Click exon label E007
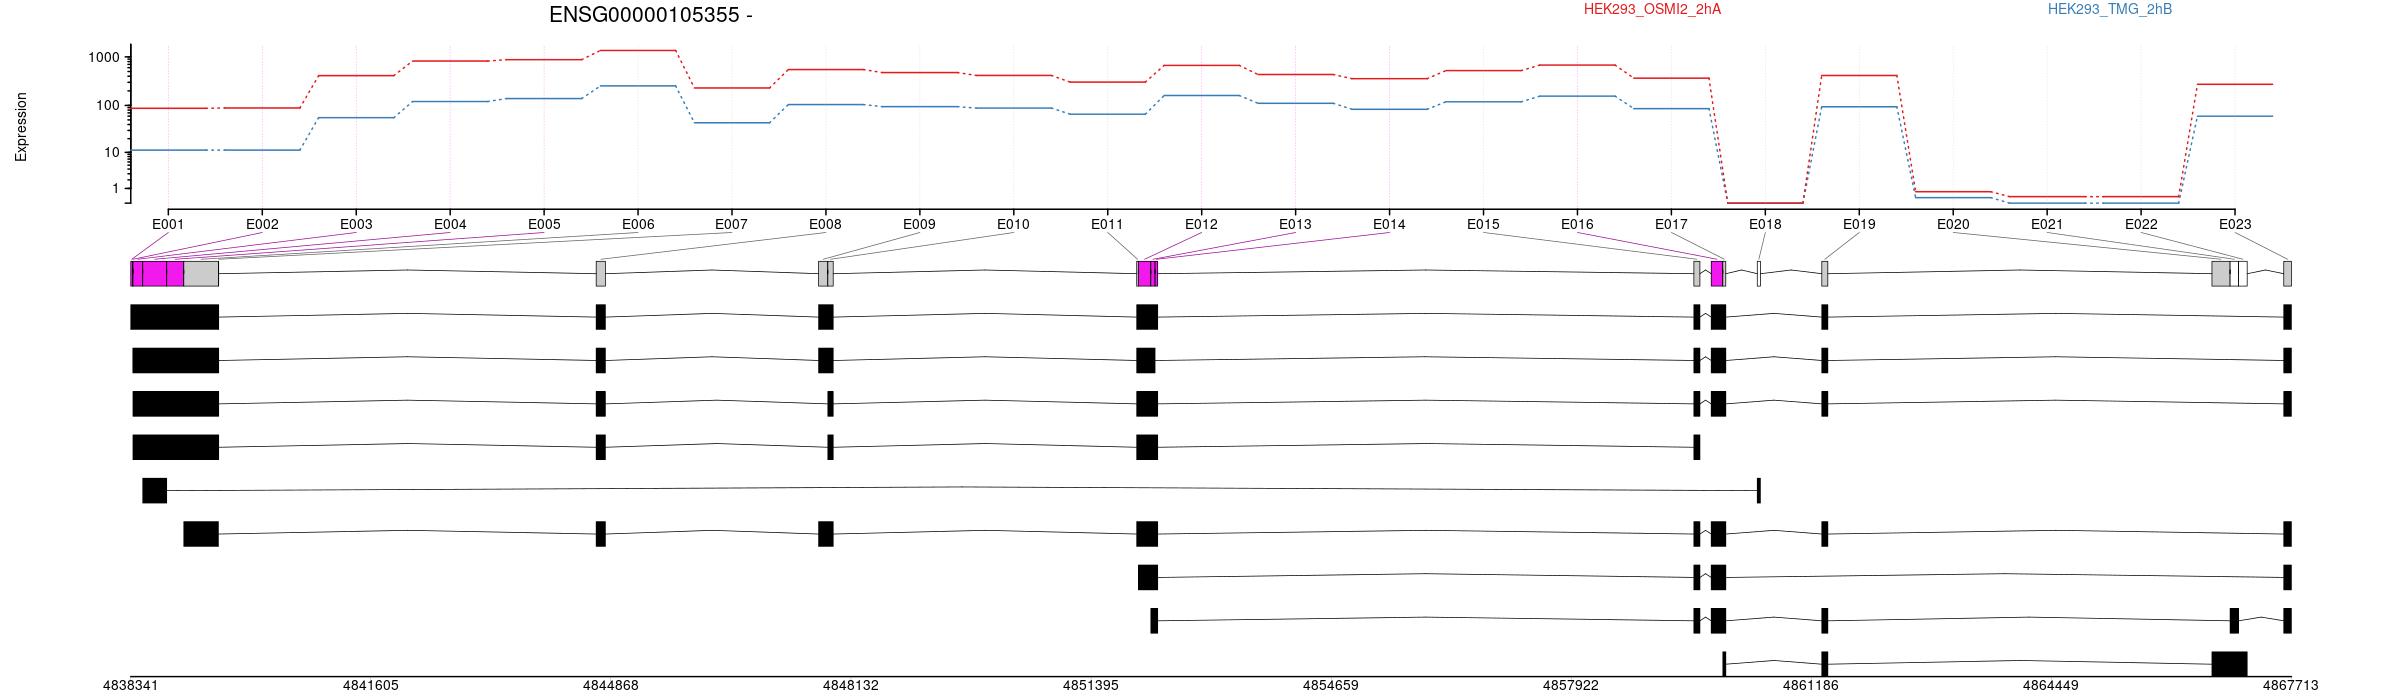This screenshot has height=700, width=2400. pyautogui.click(x=731, y=224)
